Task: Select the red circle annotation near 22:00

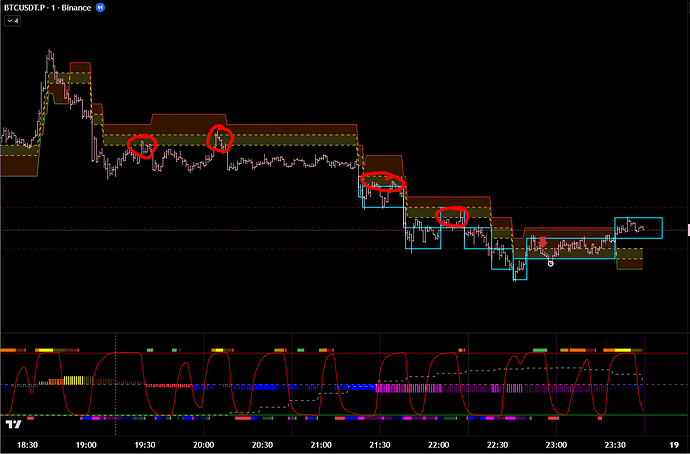Action: 453,215
